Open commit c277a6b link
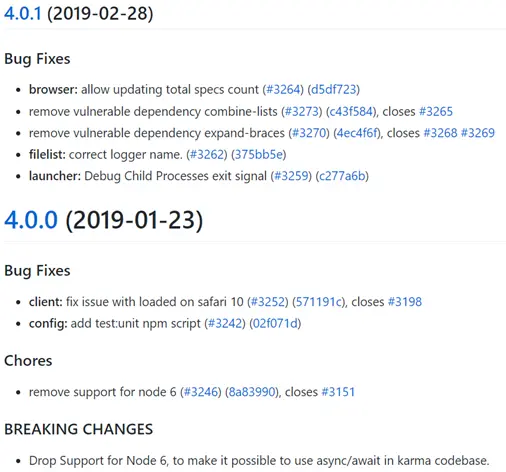Viewport: 506px width, 472px height. coord(342,176)
